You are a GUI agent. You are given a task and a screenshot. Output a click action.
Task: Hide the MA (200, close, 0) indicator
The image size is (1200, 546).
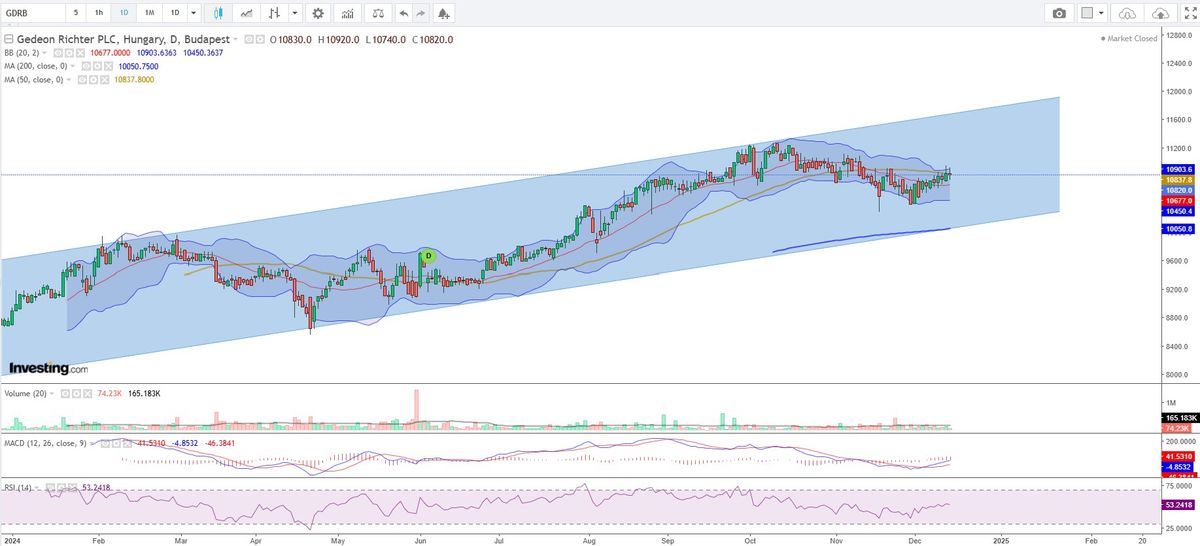86,66
